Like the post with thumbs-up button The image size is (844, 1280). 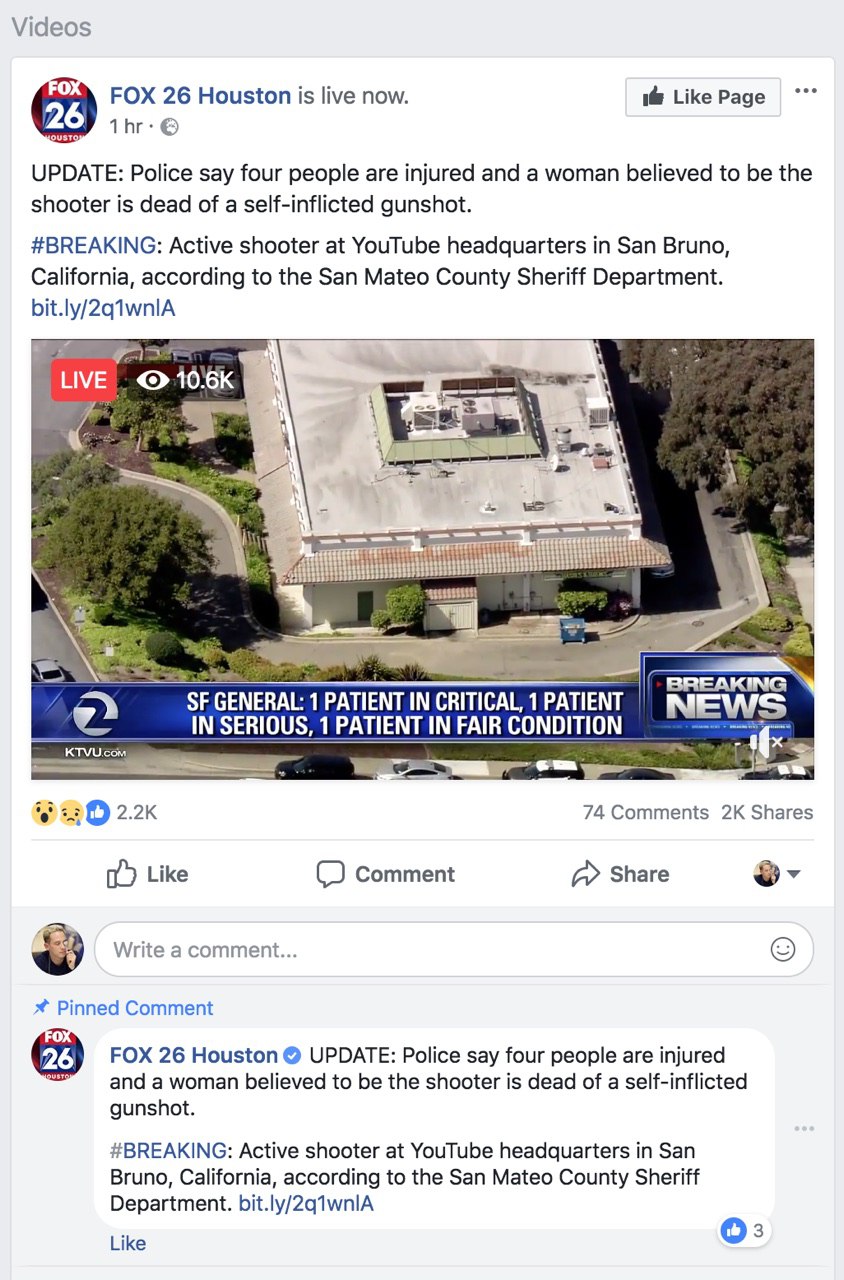pos(147,874)
